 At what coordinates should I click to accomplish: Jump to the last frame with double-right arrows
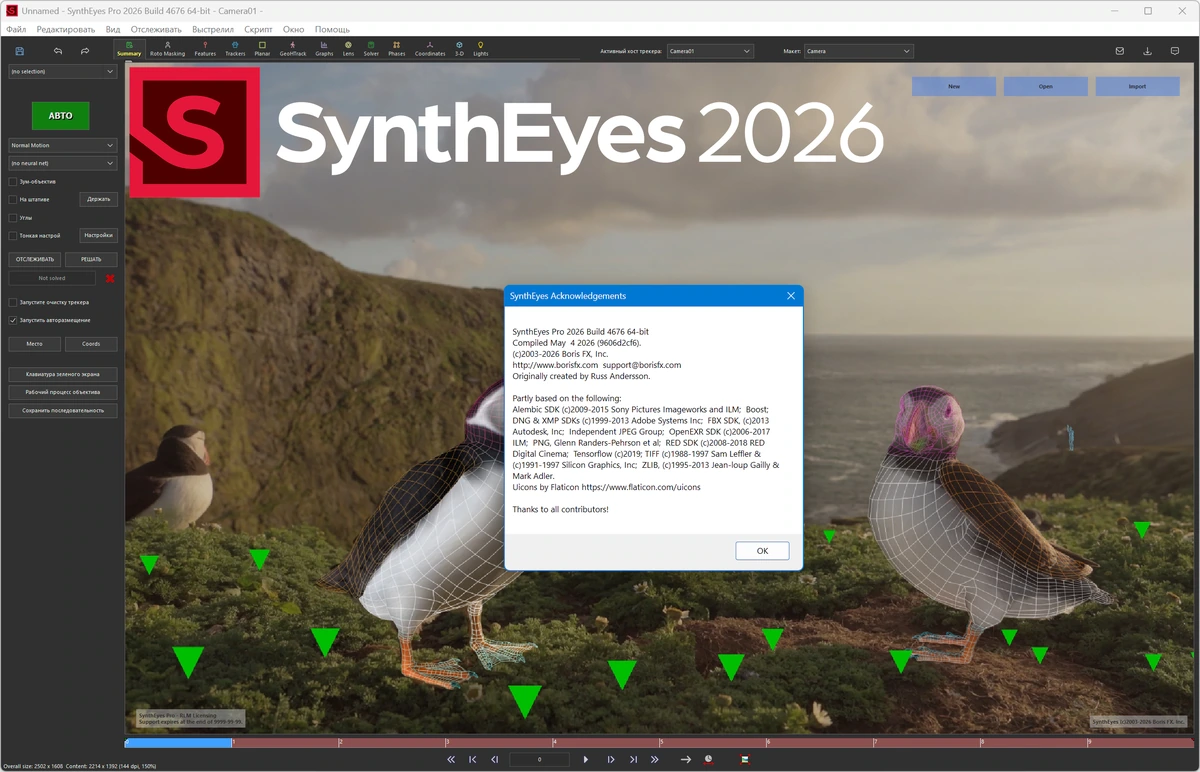[x=655, y=760]
